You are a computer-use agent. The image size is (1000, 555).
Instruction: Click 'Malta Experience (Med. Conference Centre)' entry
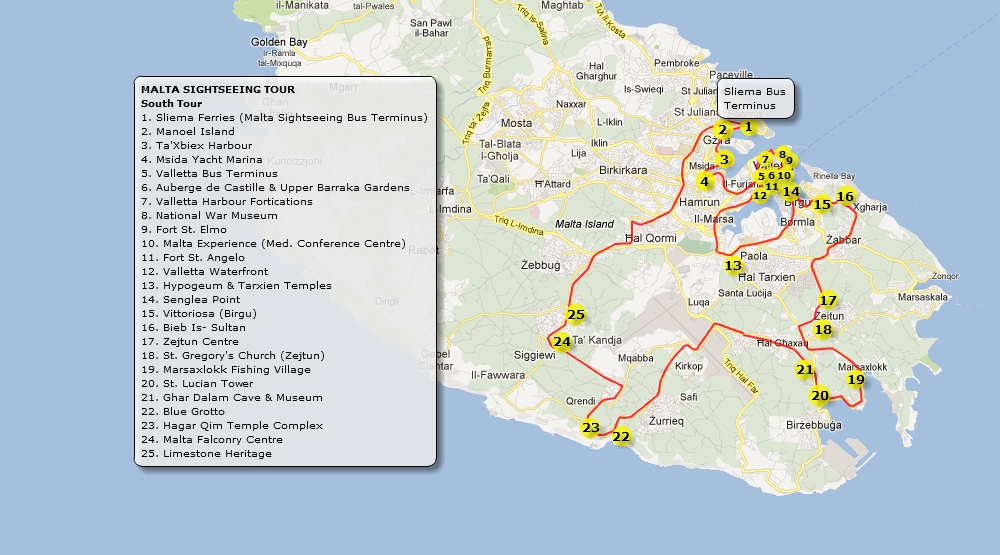tap(274, 244)
